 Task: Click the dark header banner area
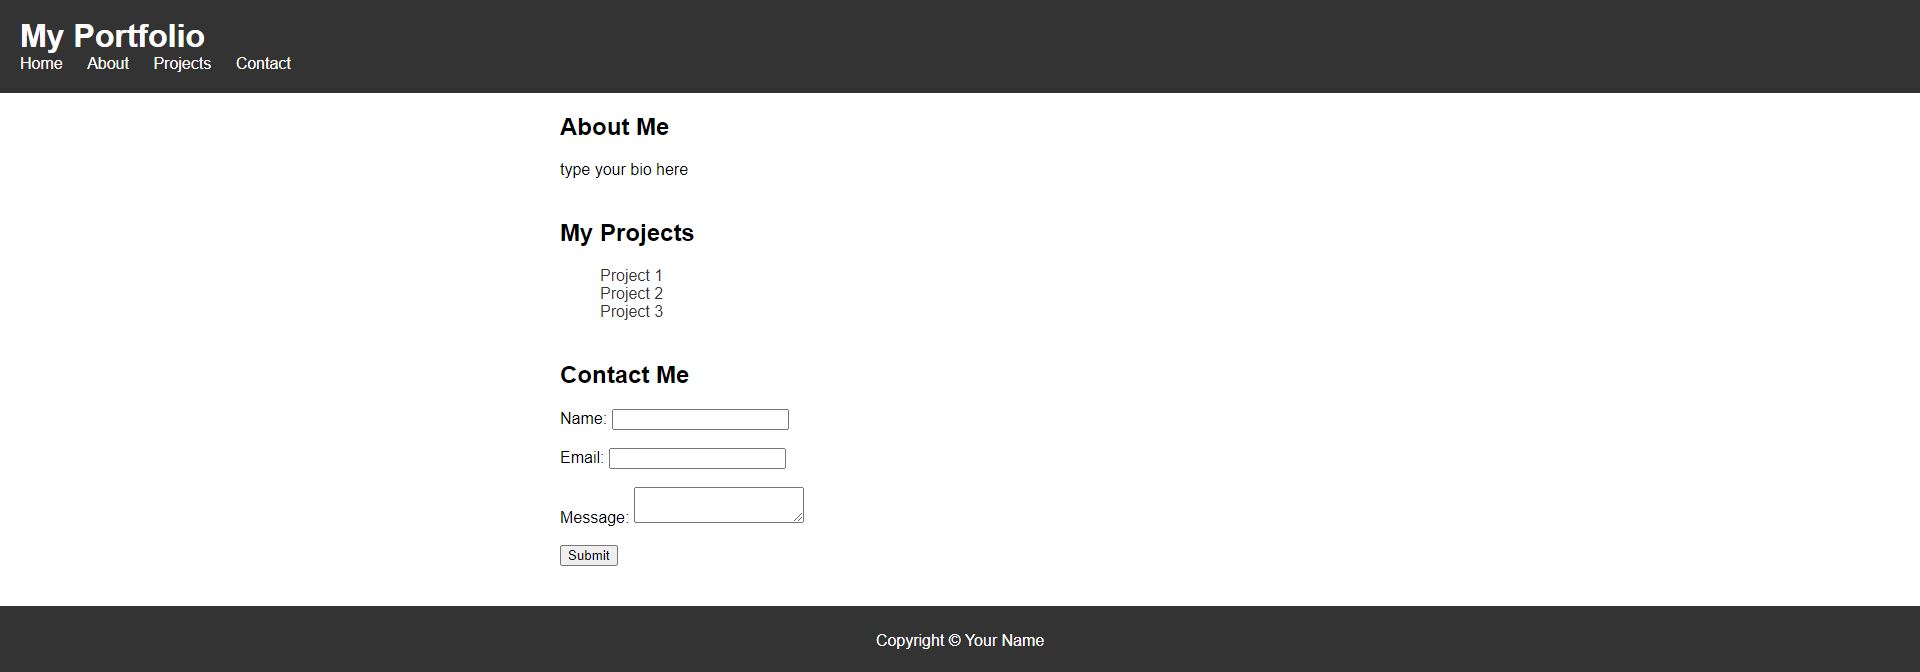point(960,30)
